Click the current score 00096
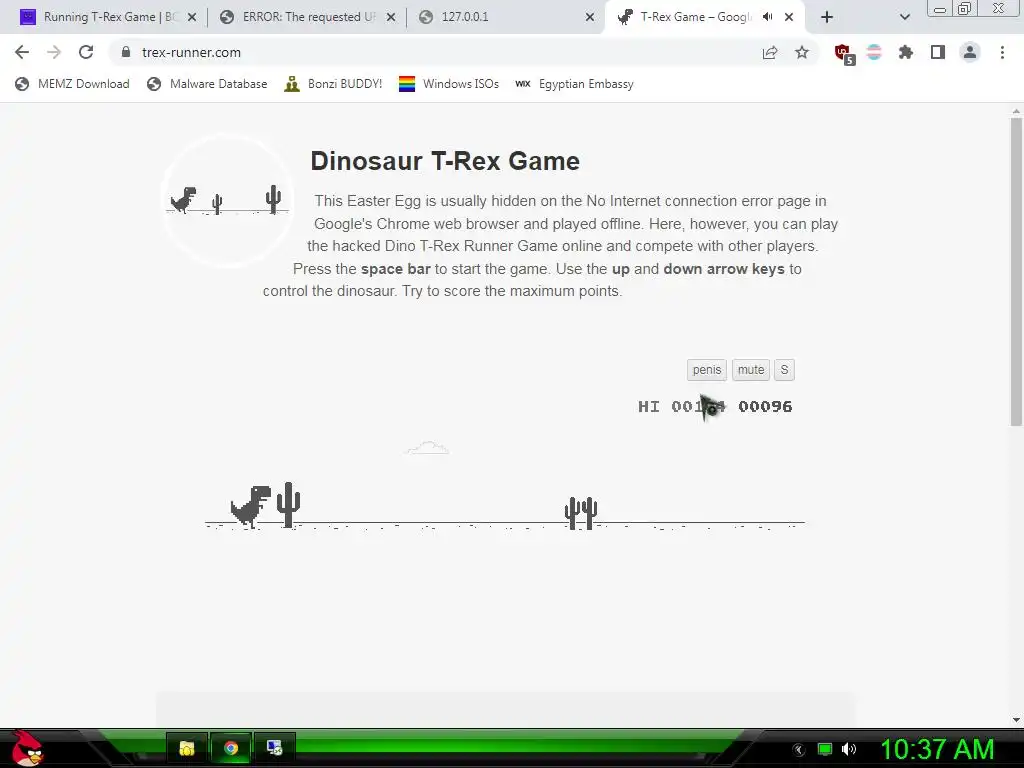This screenshot has height=768, width=1024. [x=765, y=406]
